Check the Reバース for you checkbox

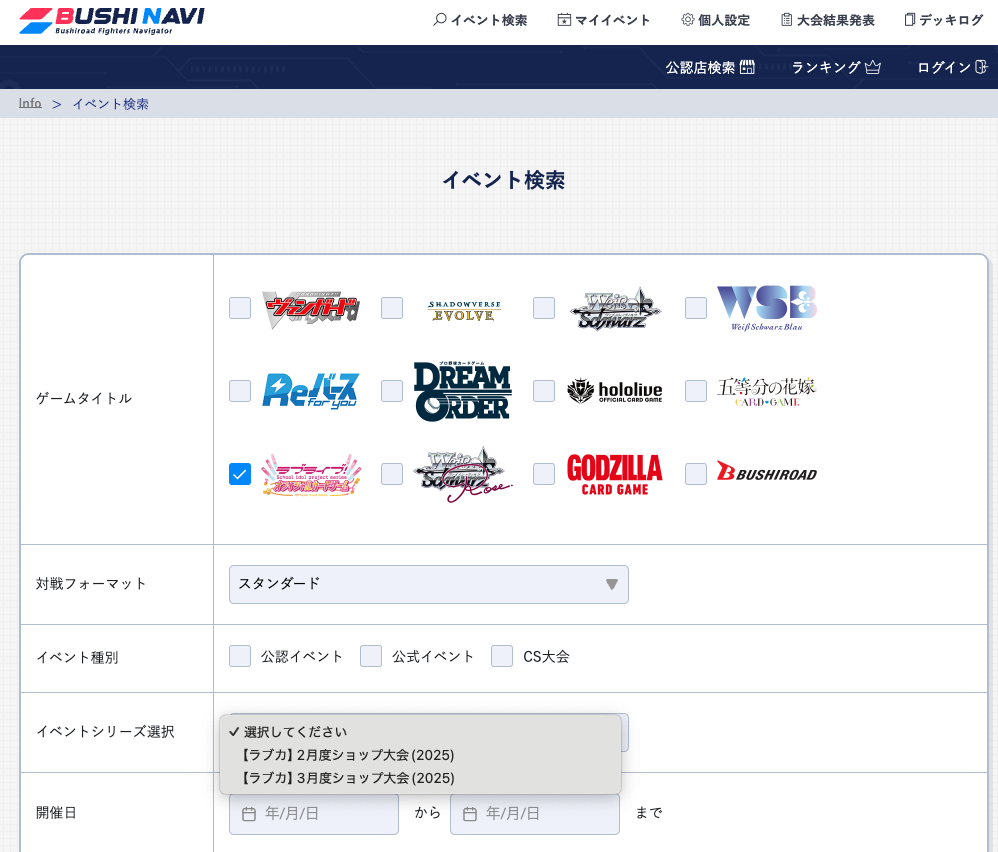click(x=240, y=391)
